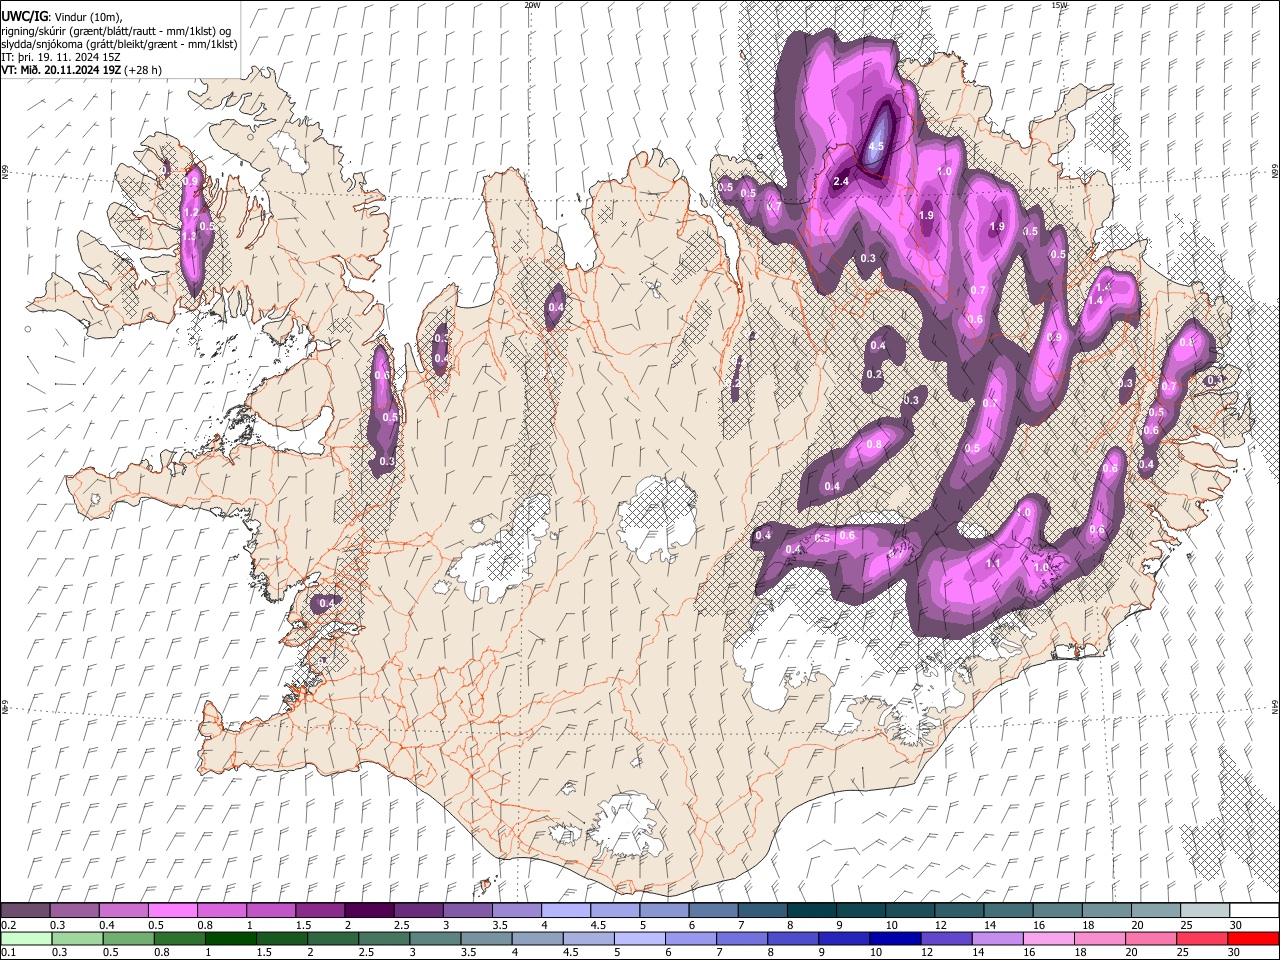
Task: Click the 1.3 value in the Westfjords
Action: tap(189, 236)
